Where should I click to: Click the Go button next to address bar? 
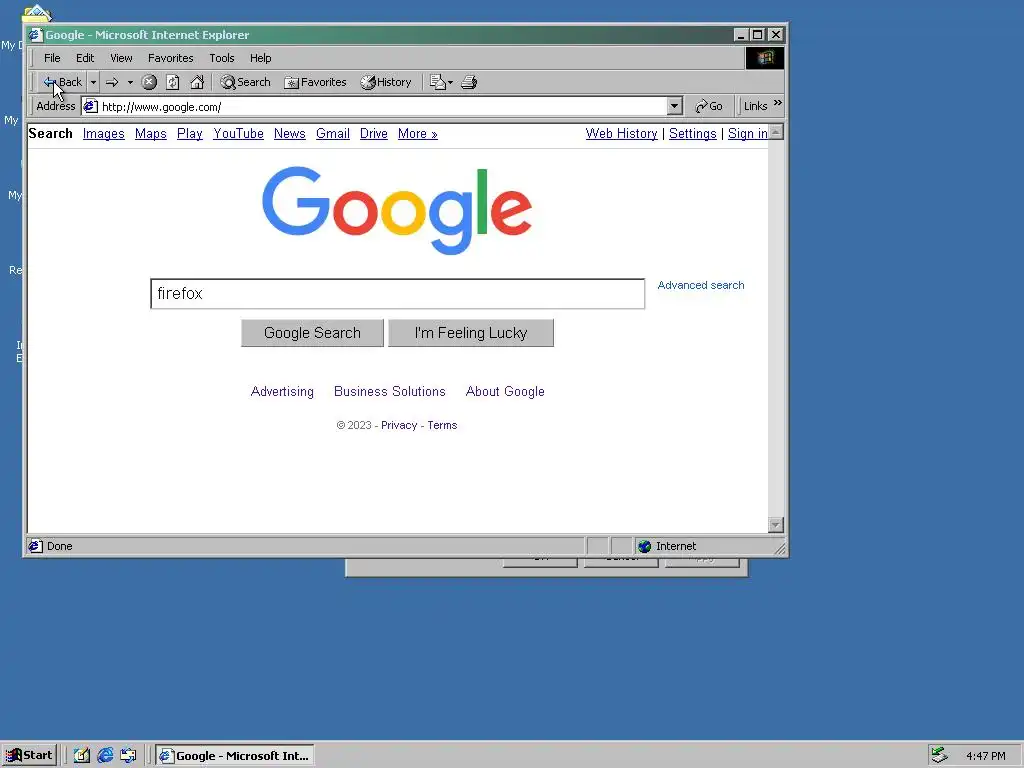click(709, 106)
